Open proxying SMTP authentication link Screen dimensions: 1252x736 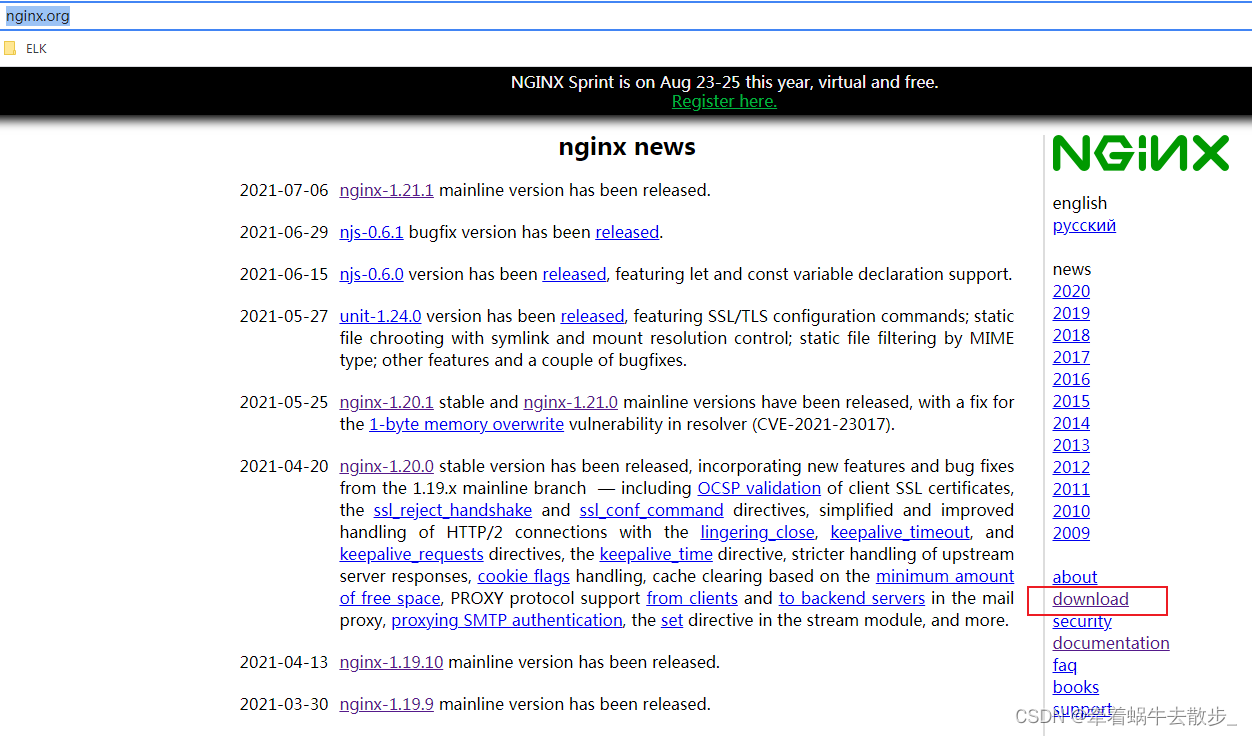[x=507, y=620]
